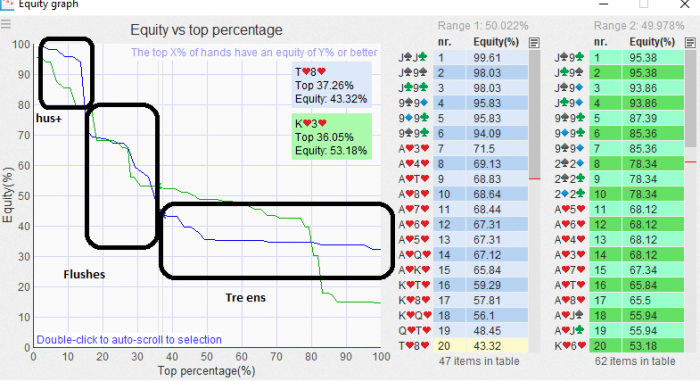
Task: Select Range 1 row with equity 57.81
Action: tap(462, 301)
